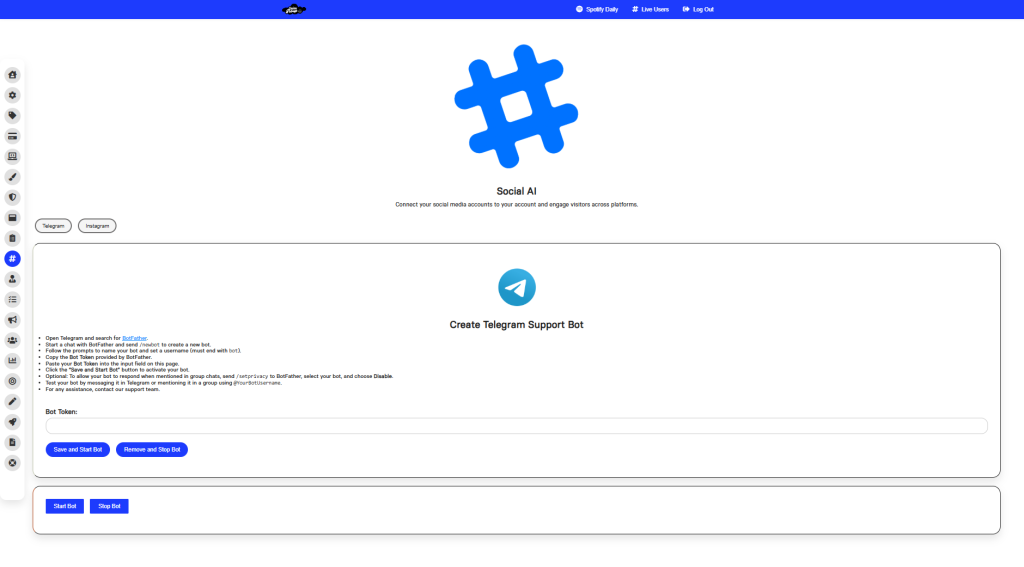The width and height of the screenshot is (1024, 567).
Task: Click the 'Bot Token:' label
Action: (x=61, y=412)
